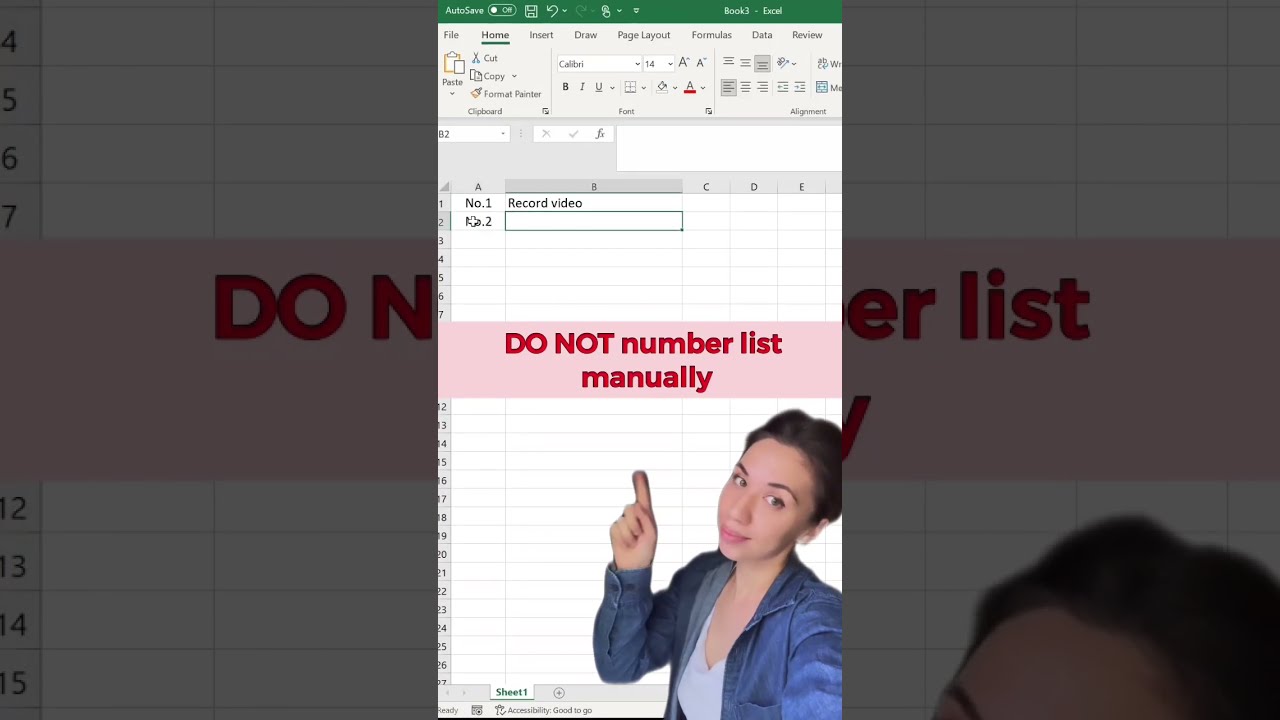Image resolution: width=1280 pixels, height=720 pixels.
Task: Click the Merge & Center icon
Action: (822, 88)
